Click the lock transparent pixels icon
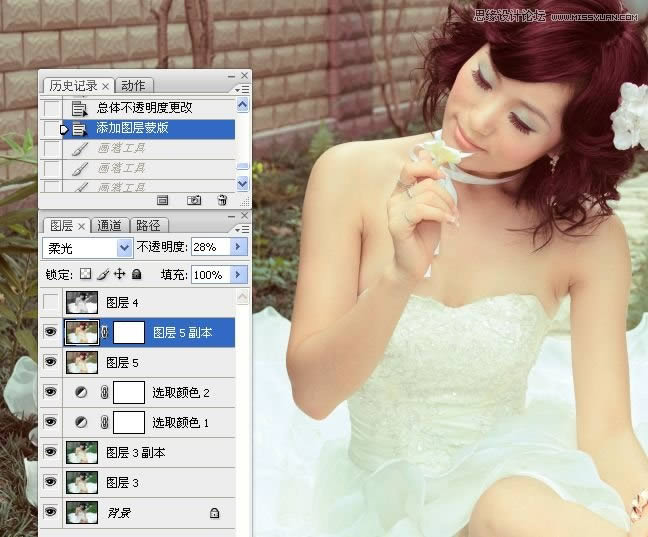Image resolution: width=648 pixels, height=537 pixels. 86,274
